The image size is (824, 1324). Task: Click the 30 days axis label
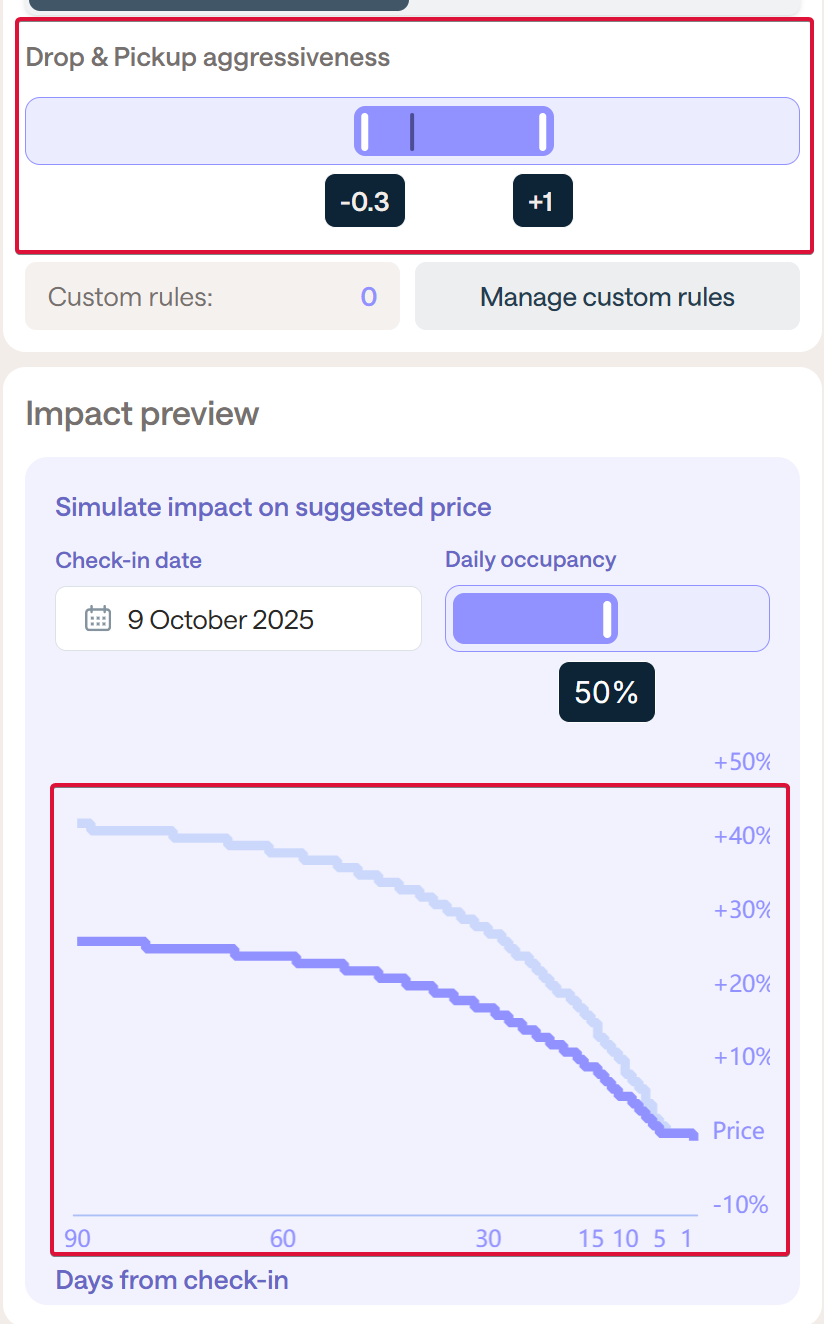[x=488, y=1239]
